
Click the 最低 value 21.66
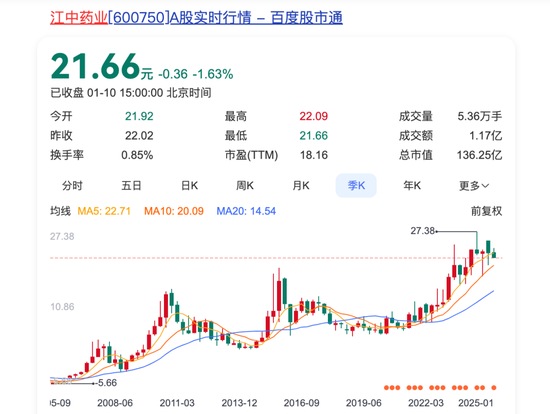314,135
